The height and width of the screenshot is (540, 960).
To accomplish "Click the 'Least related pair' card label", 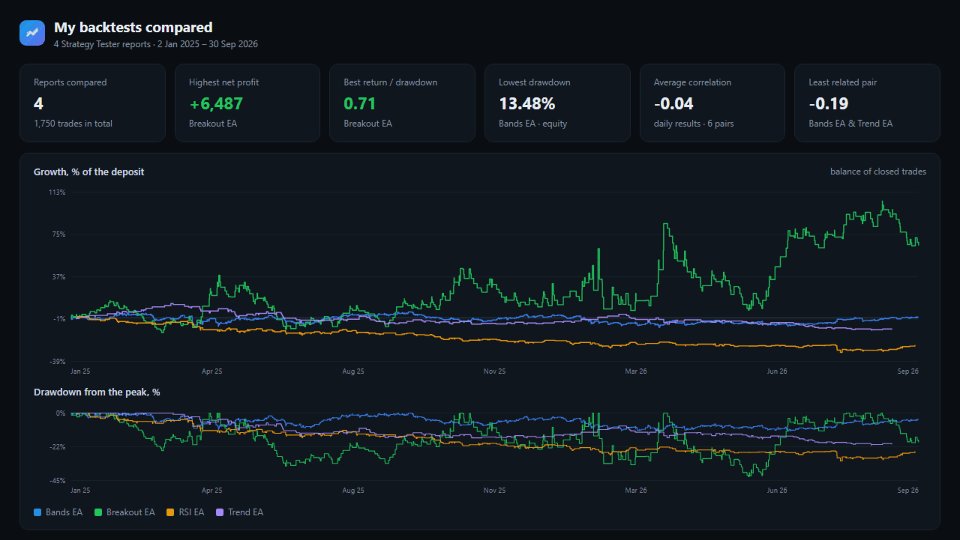I will 842,83.
